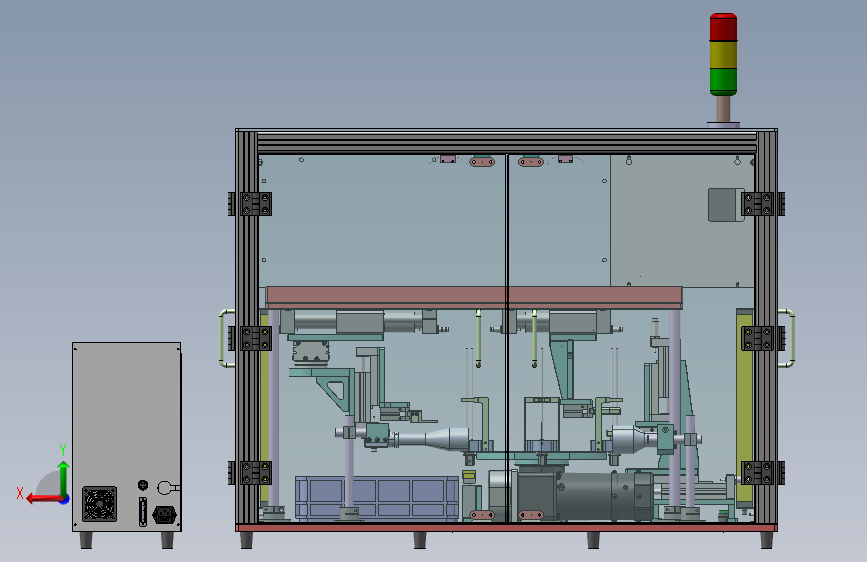Select the vertical serial port on control box
Image resolution: width=867 pixels, height=562 pixels.
[143, 512]
